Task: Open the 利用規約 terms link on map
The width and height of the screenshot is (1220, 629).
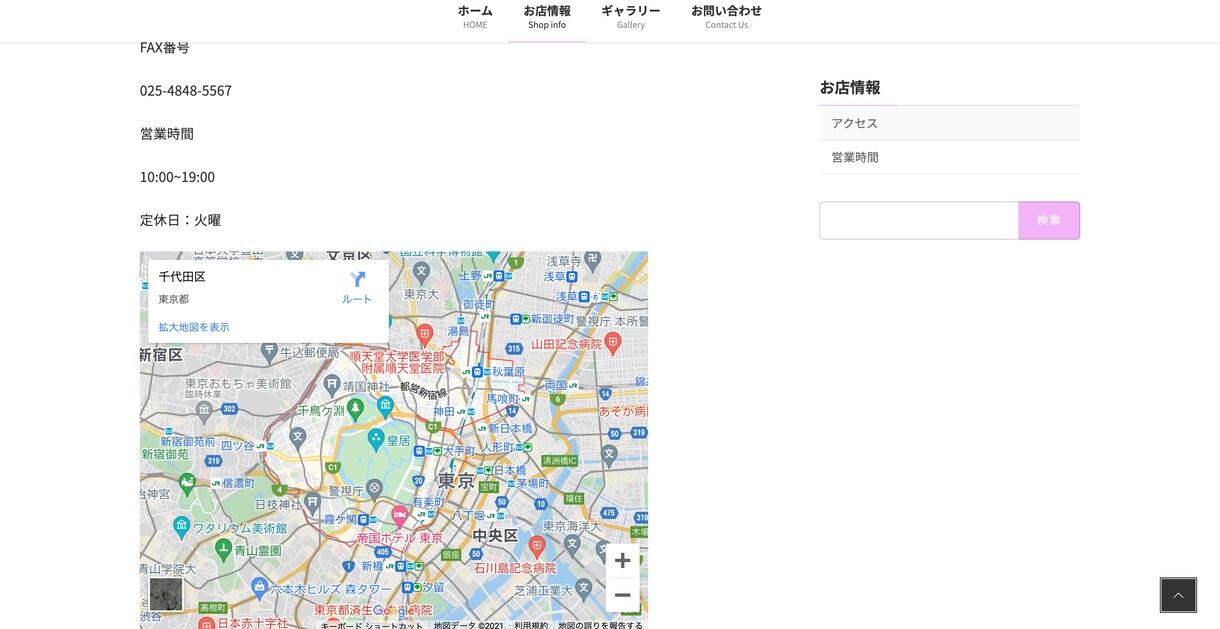Action: tap(531, 625)
